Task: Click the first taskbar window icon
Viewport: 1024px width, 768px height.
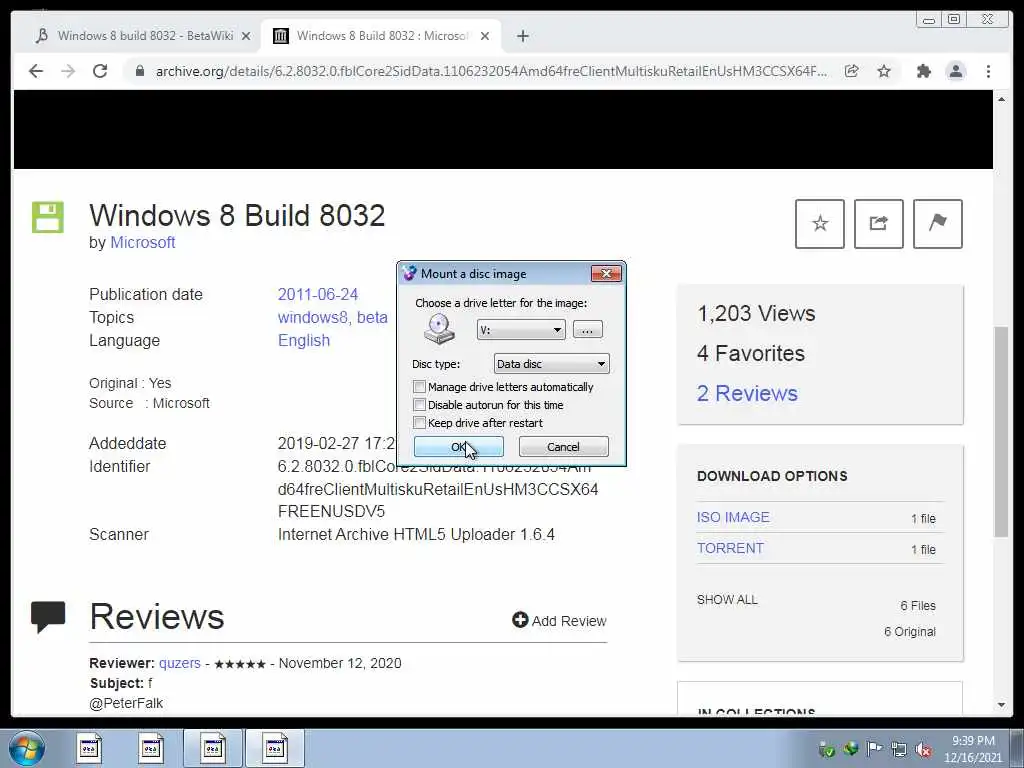Action: (x=89, y=748)
